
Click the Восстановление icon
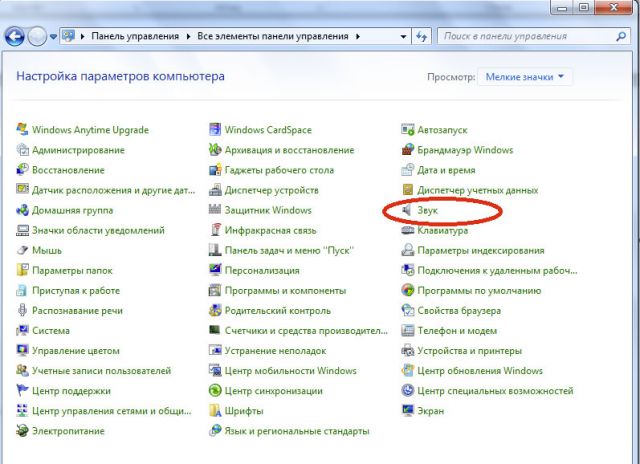[x=22, y=170]
